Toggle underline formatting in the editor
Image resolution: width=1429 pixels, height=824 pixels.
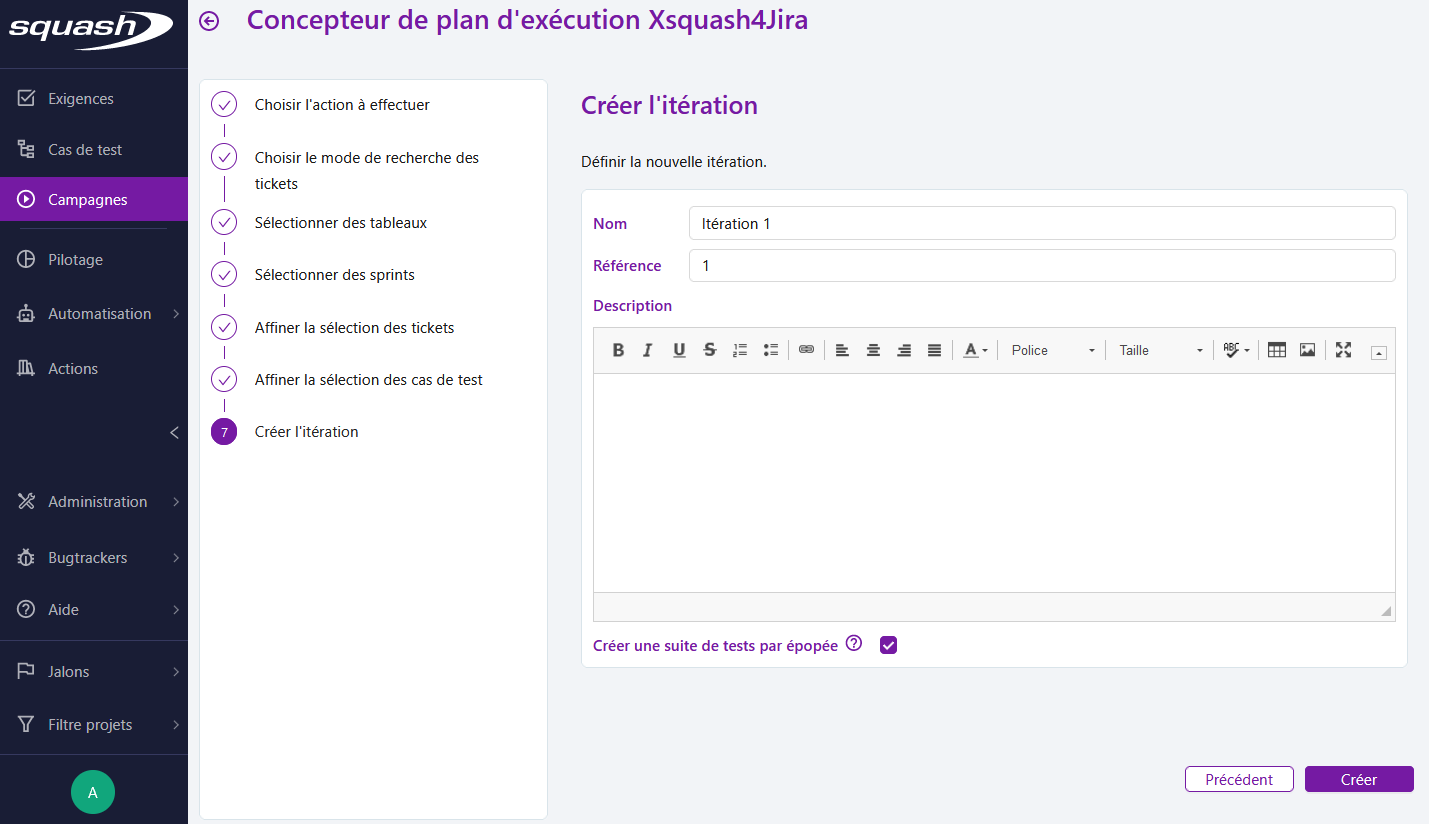pyautogui.click(x=679, y=350)
